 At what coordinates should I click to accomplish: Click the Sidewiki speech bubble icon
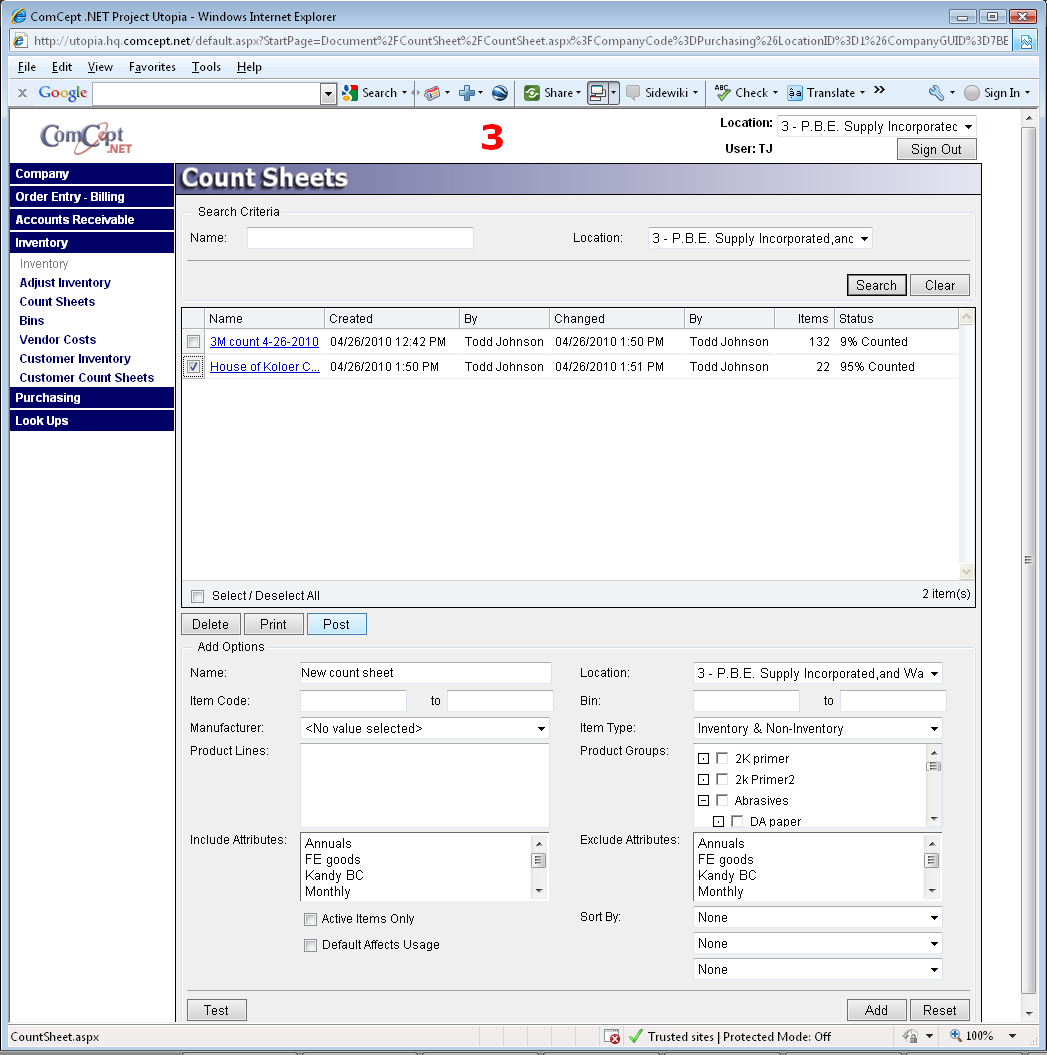point(634,93)
